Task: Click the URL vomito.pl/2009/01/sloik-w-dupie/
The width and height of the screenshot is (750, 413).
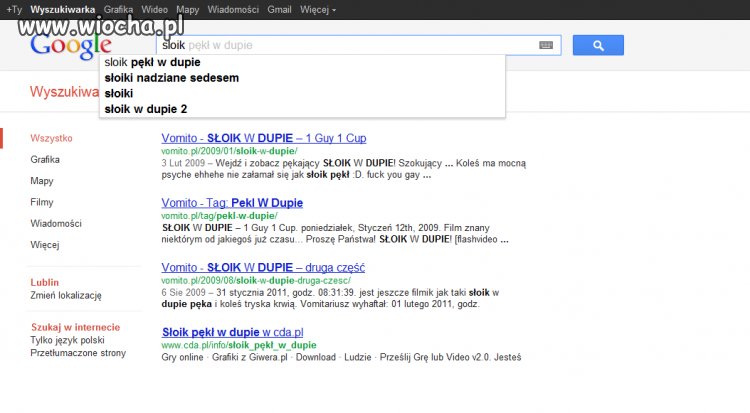Action: (x=229, y=151)
